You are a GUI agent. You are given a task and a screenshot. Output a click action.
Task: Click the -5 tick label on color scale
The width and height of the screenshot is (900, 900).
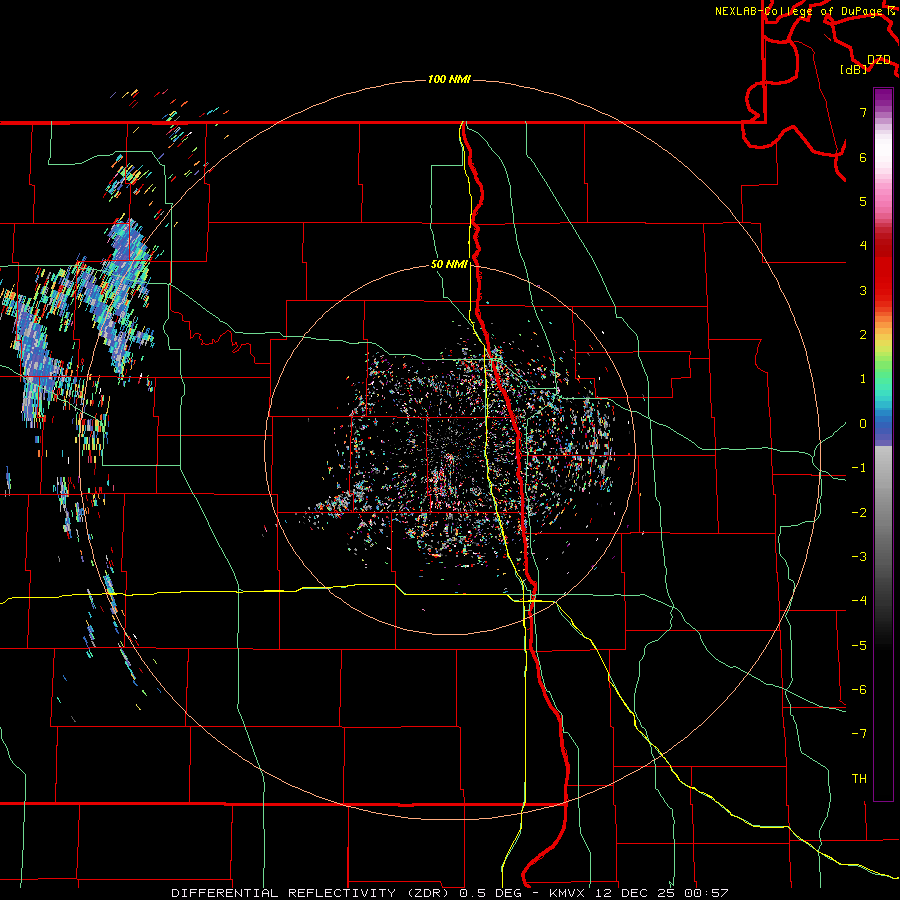tap(859, 646)
